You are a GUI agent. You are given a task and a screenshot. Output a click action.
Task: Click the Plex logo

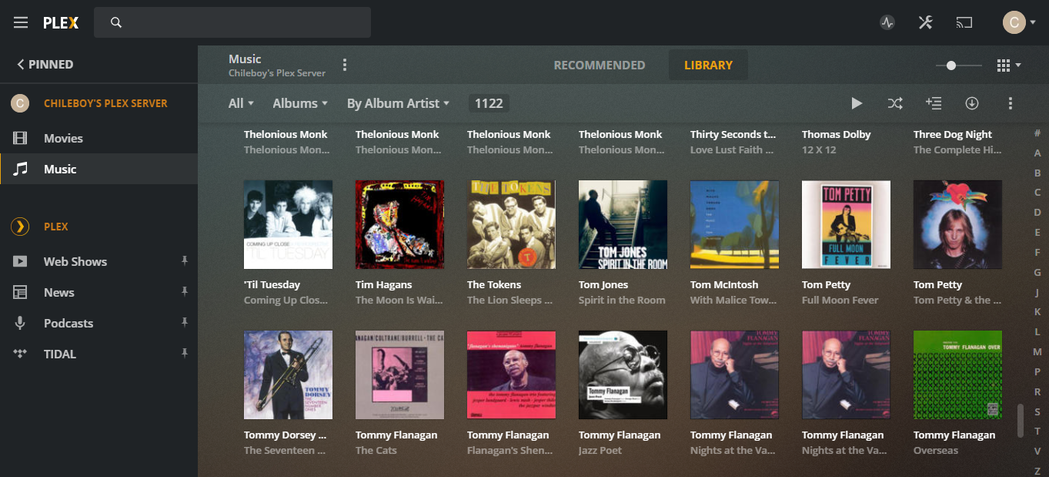[x=61, y=23]
